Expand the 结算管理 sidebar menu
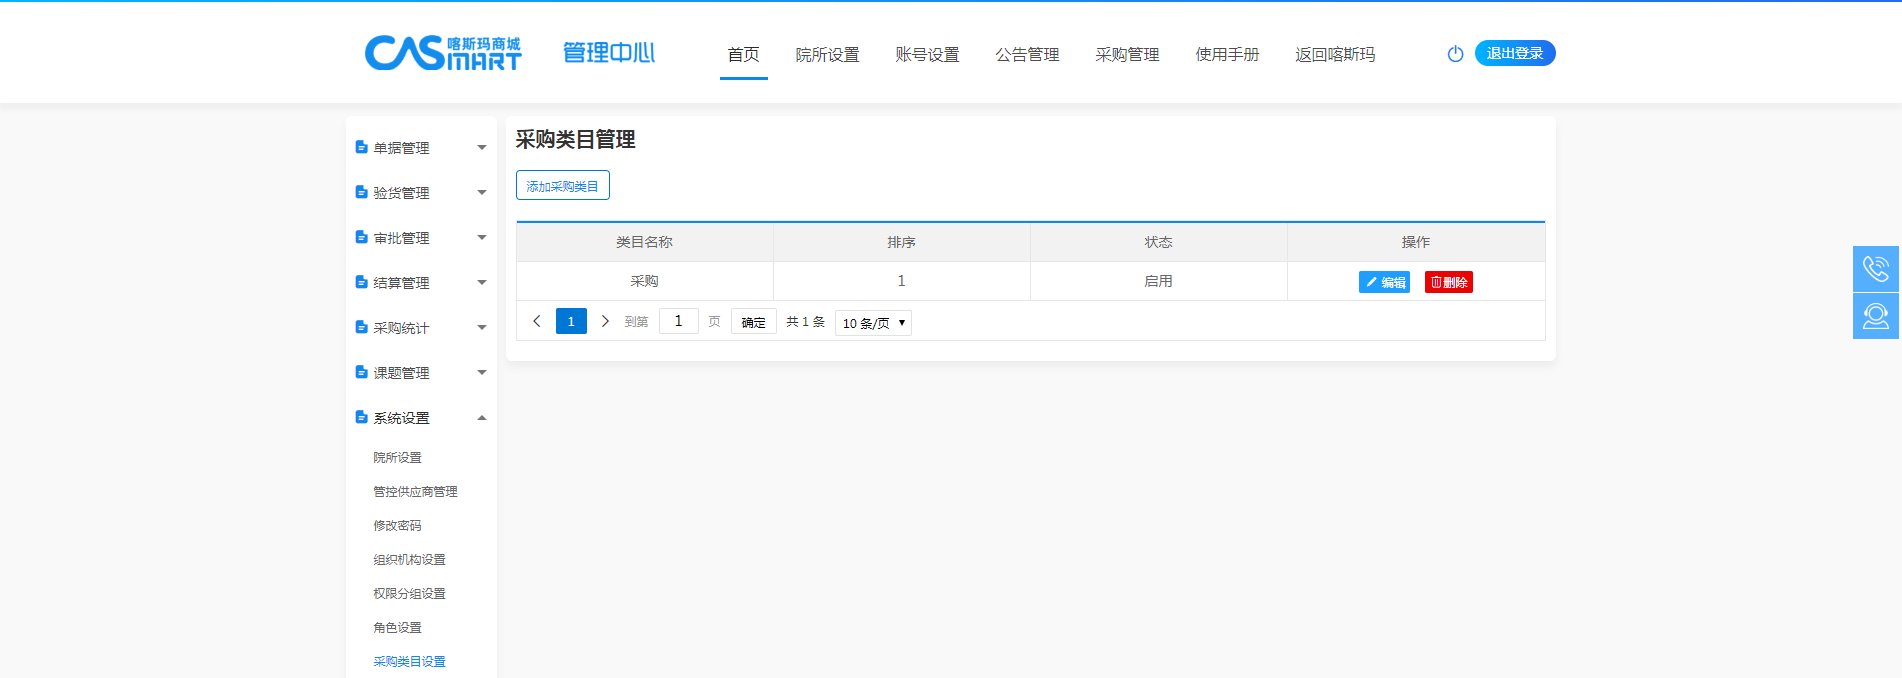This screenshot has height=678, width=1902. click(420, 283)
